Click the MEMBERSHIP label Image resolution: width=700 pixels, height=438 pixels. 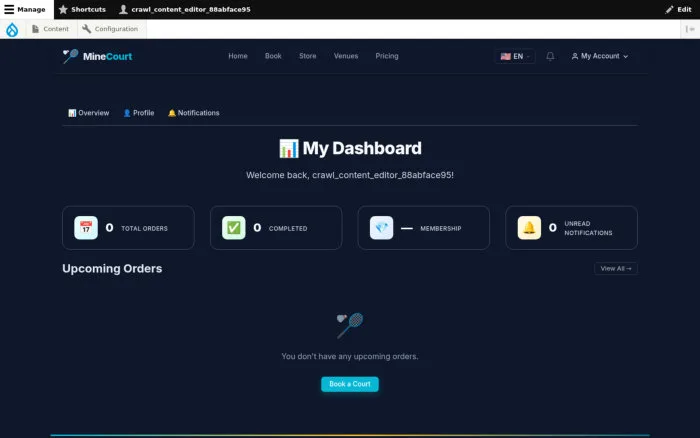(441, 228)
